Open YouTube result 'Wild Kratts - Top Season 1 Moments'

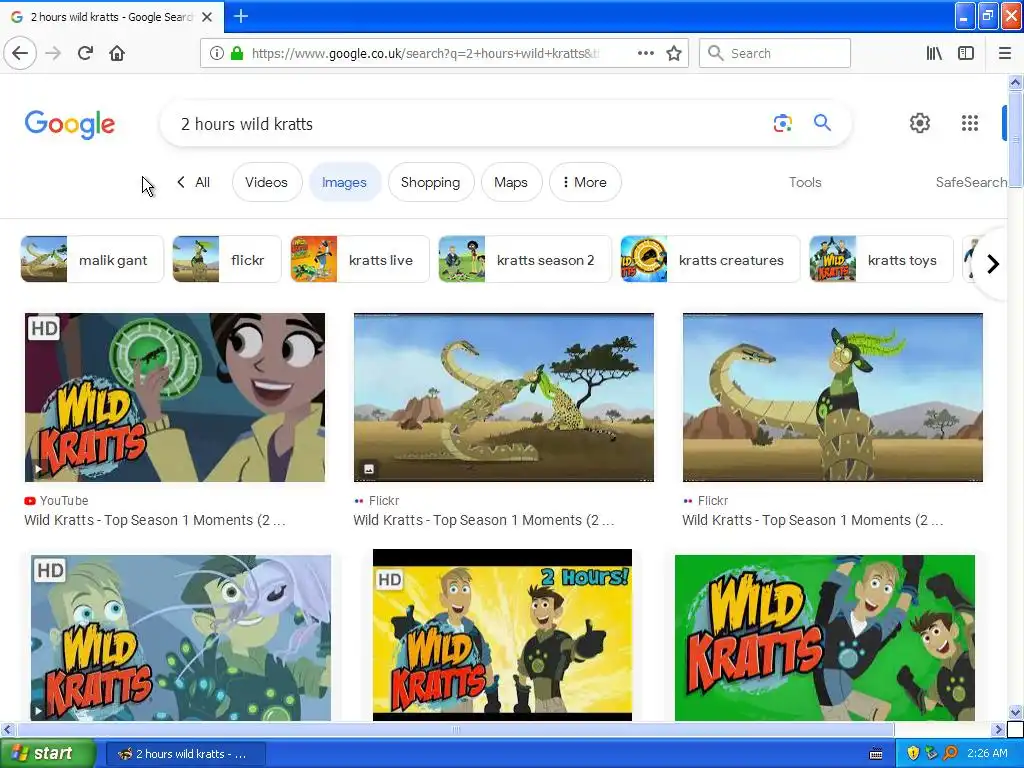pos(155,520)
